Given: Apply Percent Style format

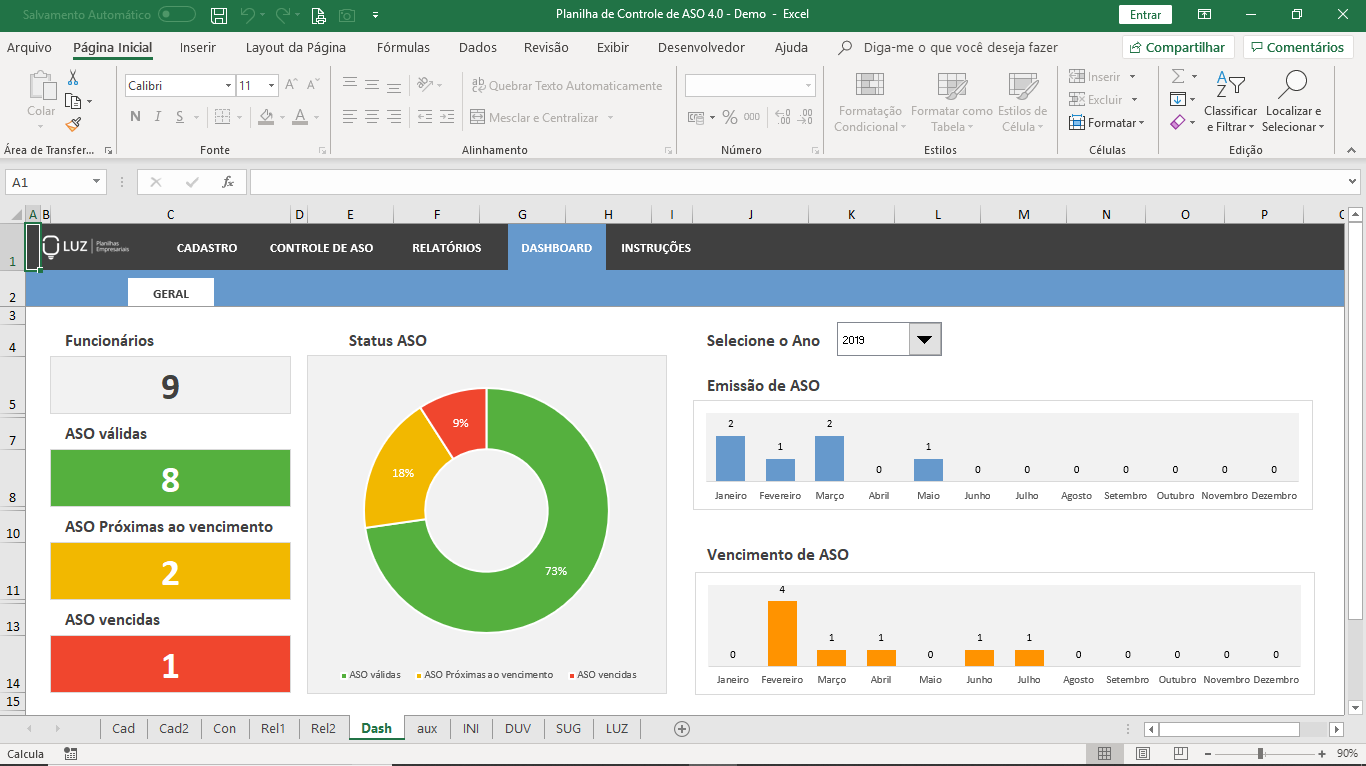Looking at the screenshot, I should point(729,117).
